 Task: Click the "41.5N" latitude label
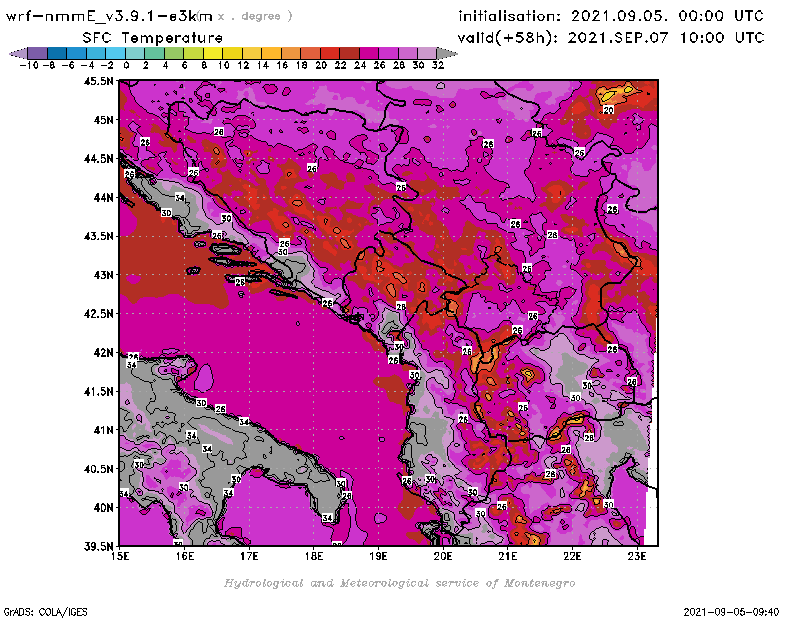(x=98, y=391)
